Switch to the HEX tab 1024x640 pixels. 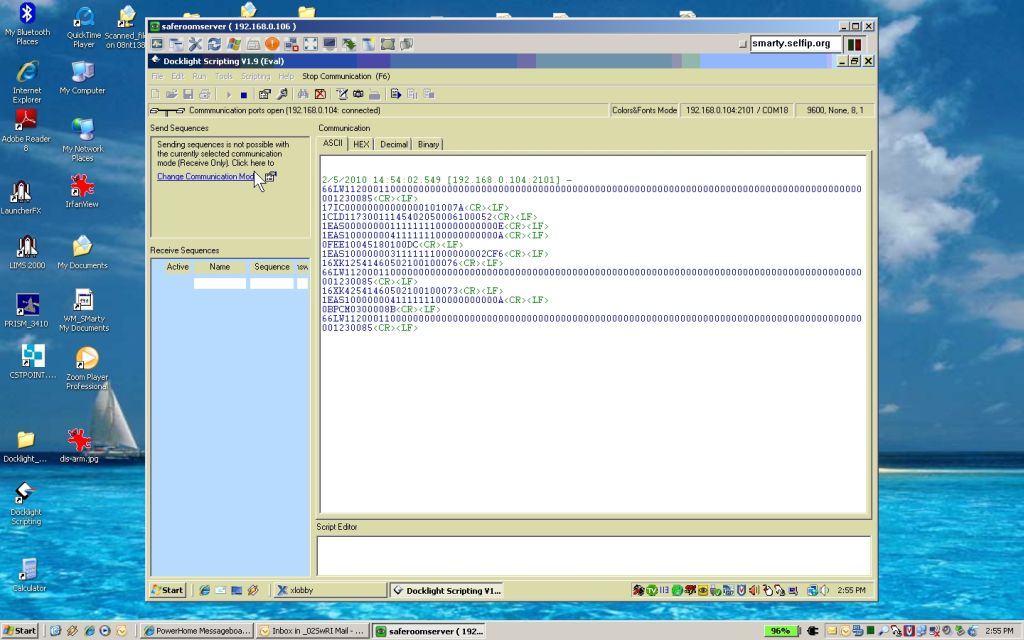(361, 144)
